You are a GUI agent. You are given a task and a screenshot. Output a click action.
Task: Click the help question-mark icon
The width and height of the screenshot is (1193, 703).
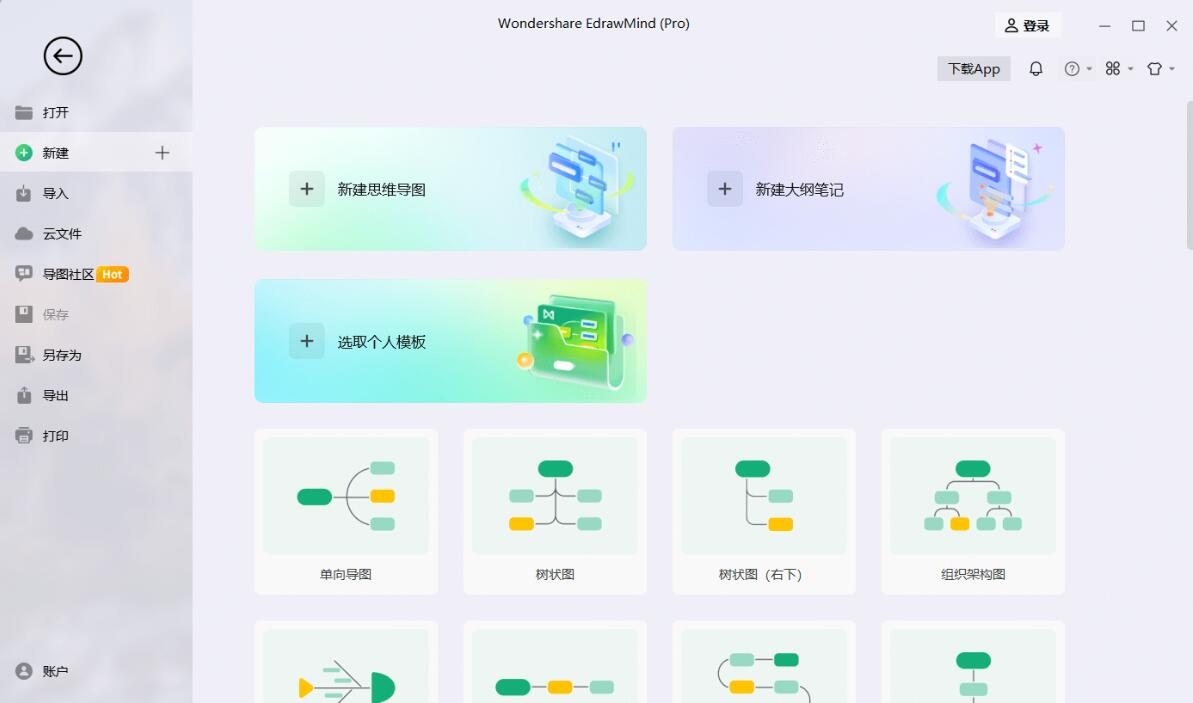1072,68
